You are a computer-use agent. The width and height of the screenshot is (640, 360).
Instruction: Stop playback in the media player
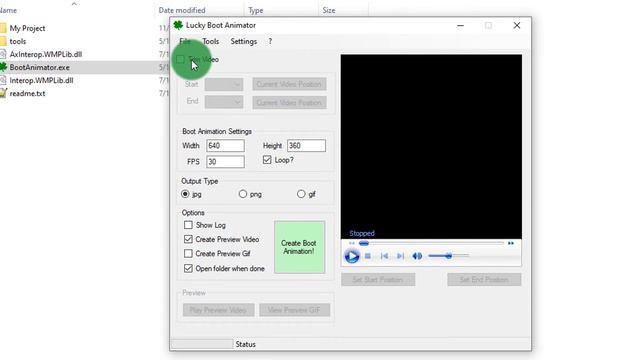368,256
